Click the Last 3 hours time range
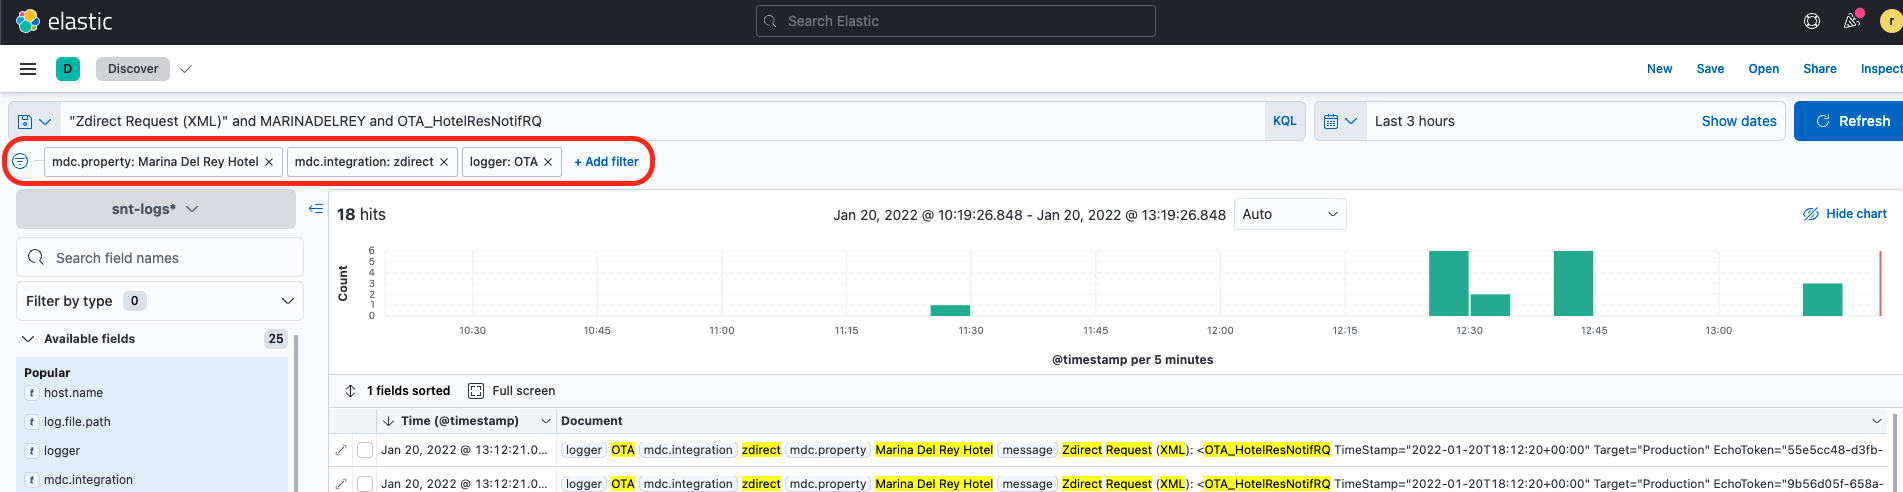The width and height of the screenshot is (1903, 492). (x=1414, y=121)
